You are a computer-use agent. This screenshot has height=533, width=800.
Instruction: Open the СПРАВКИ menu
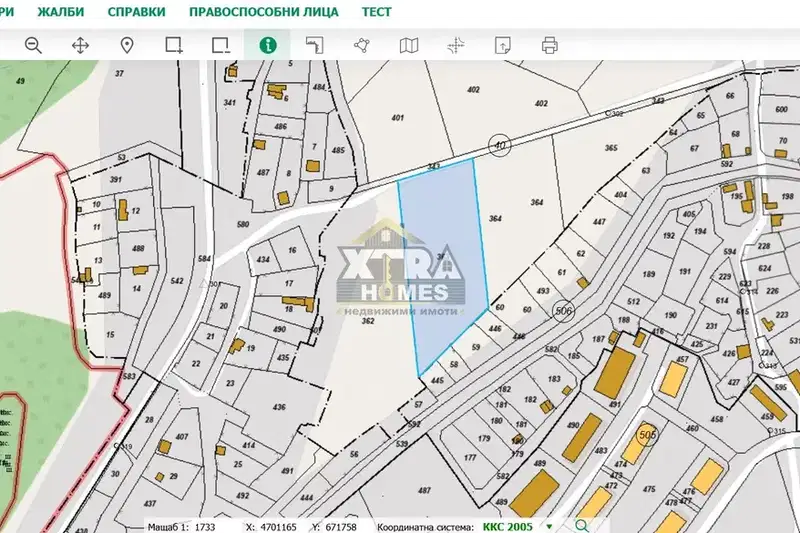coord(136,12)
